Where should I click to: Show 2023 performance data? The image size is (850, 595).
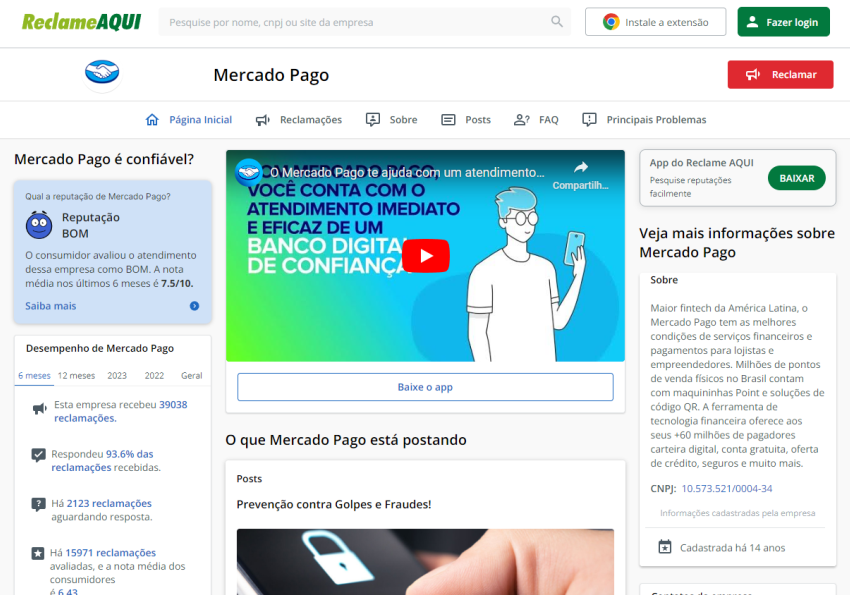tap(117, 376)
